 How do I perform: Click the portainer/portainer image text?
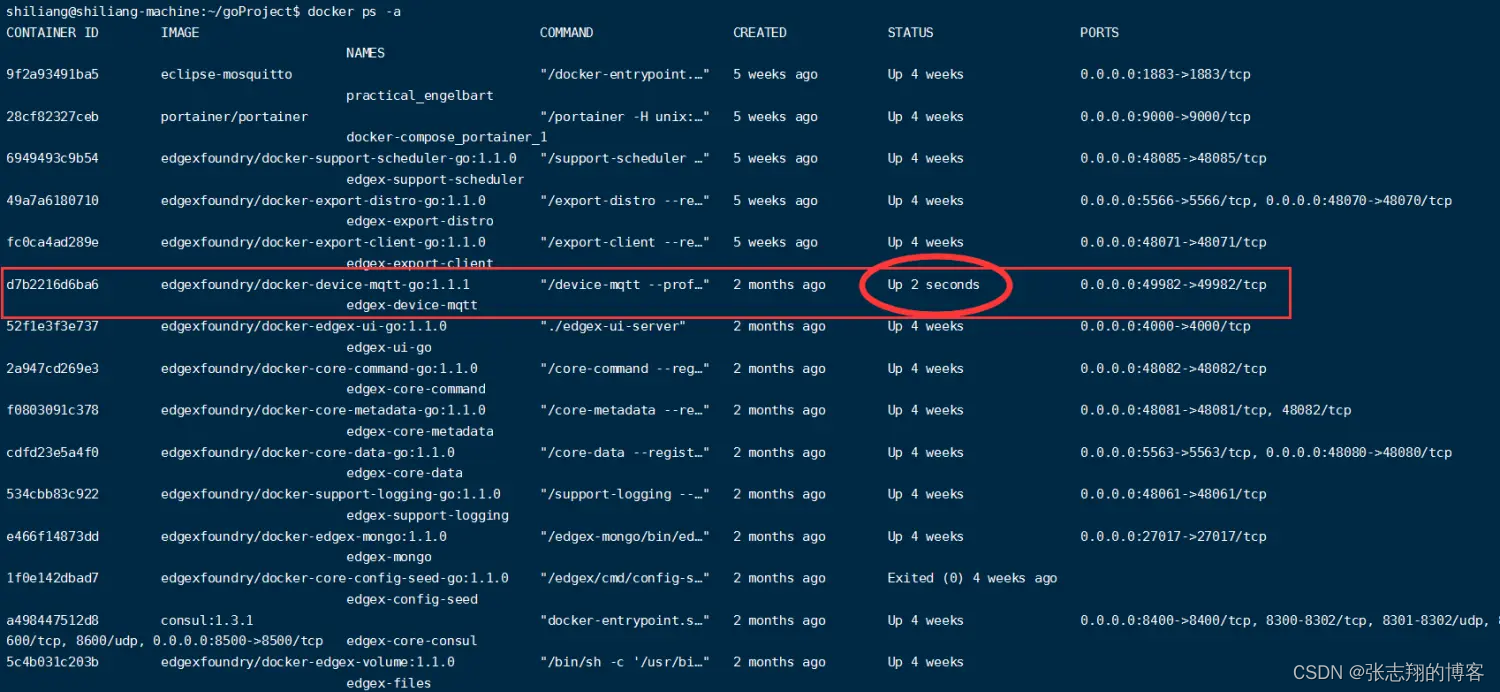click(234, 116)
